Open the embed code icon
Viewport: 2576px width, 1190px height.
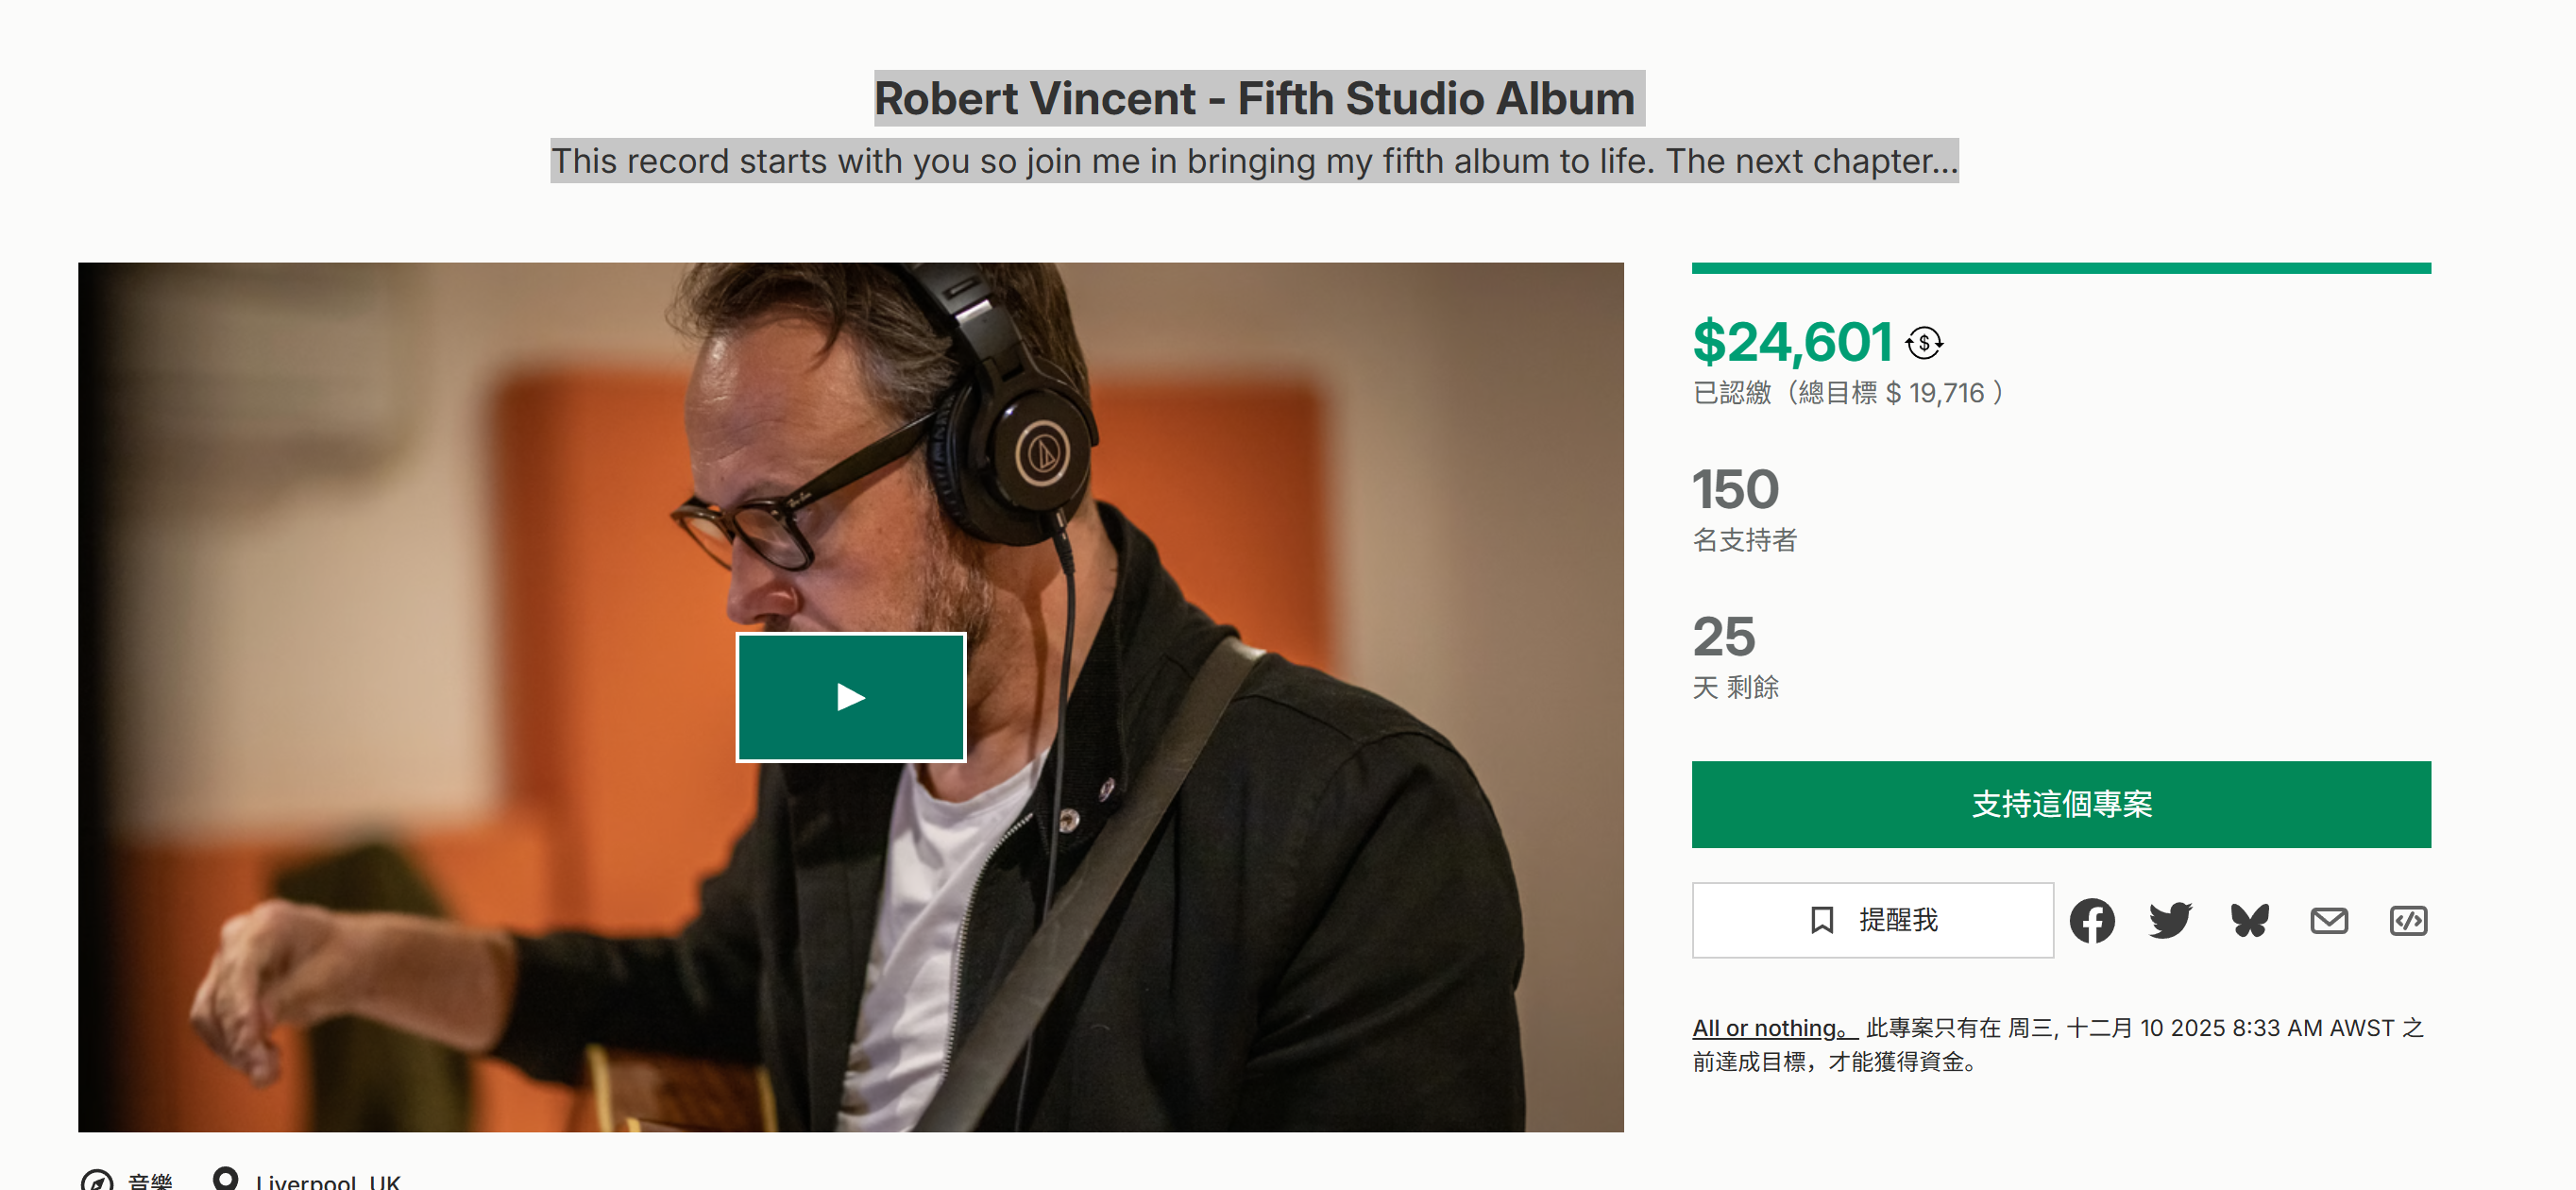pyautogui.click(x=2407, y=920)
